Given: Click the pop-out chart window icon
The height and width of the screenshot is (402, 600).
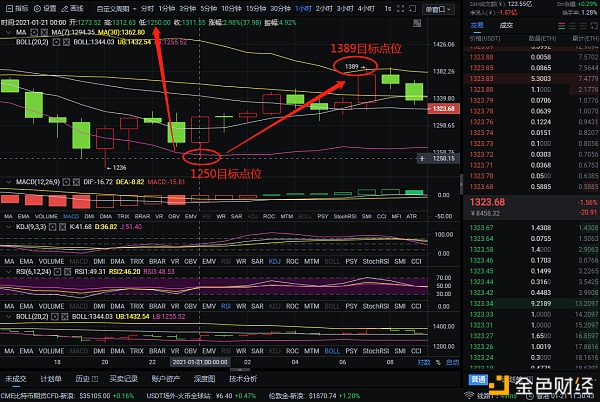Looking at the screenshot, I should coord(412,8).
